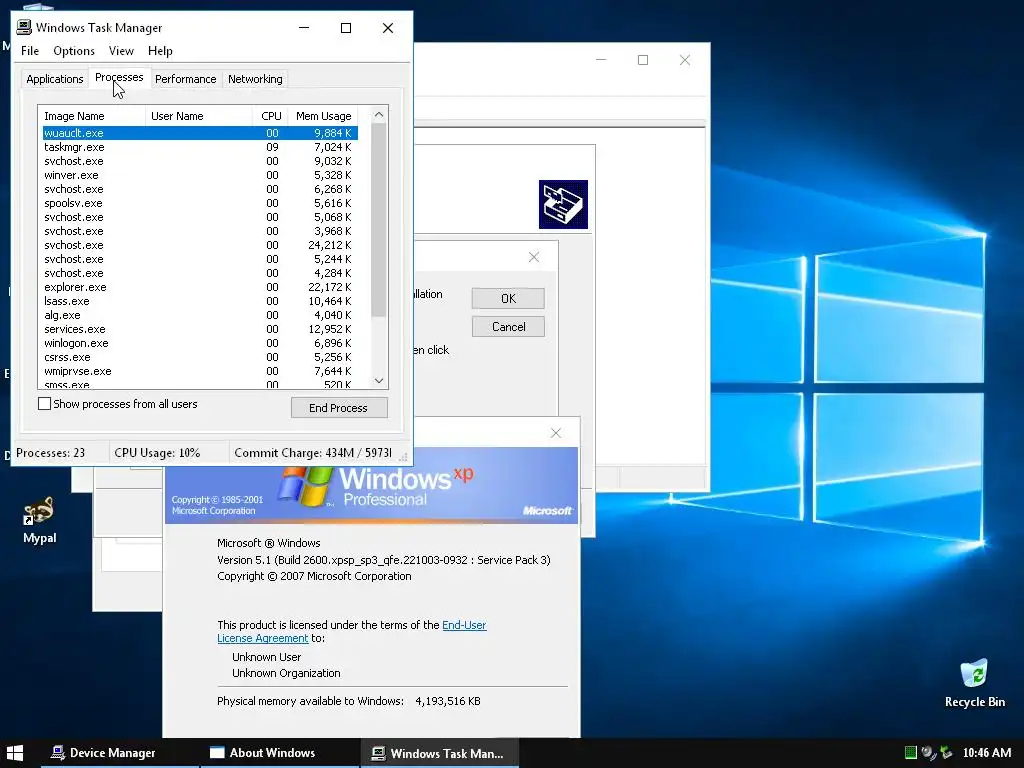Click the Safely Remove Hardware tray icon
This screenshot has height=768, width=1024.
(946, 753)
